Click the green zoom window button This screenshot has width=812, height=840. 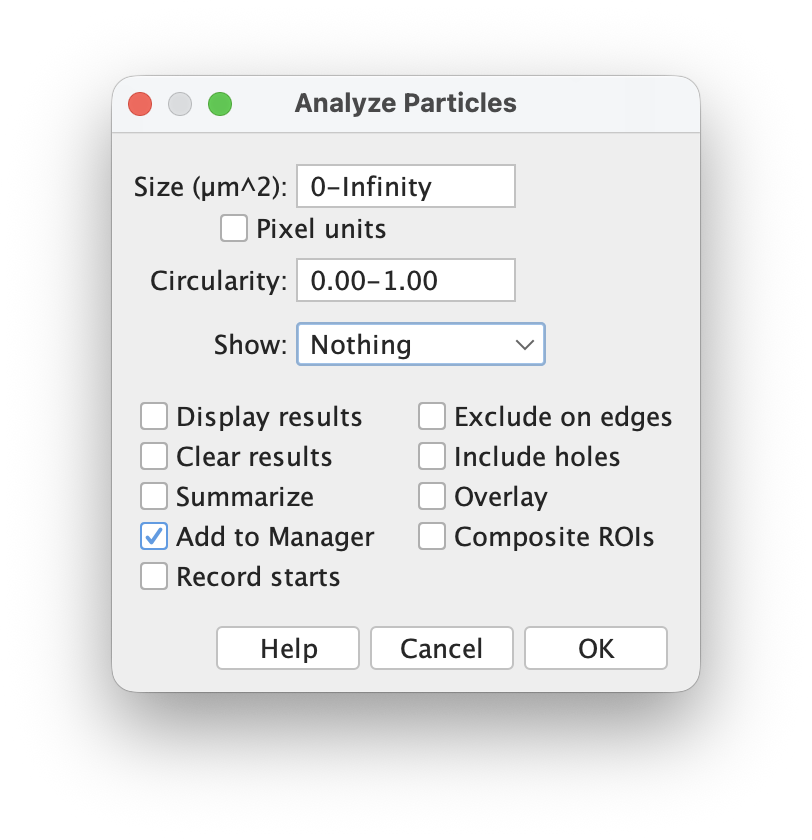click(x=220, y=104)
